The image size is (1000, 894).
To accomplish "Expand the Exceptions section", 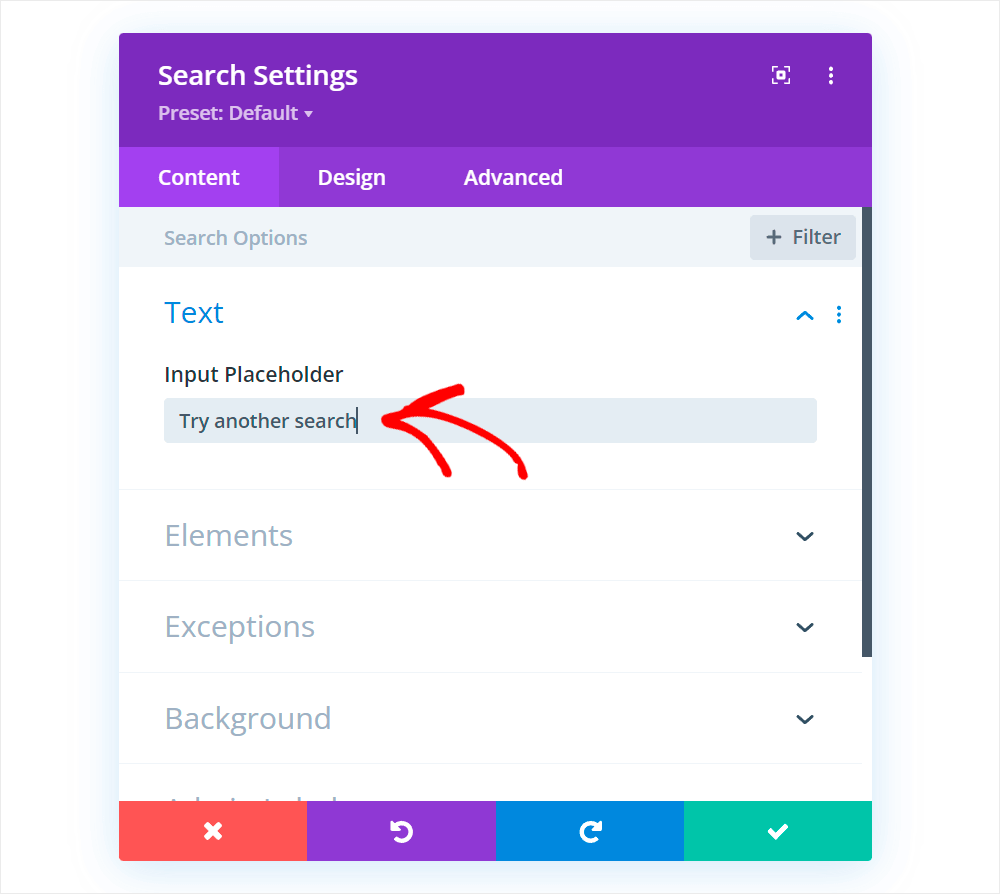I will pyautogui.click(x=805, y=627).
